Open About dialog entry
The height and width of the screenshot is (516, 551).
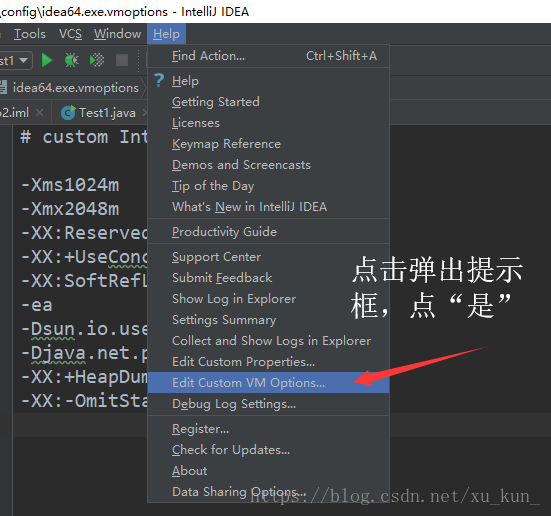point(268,471)
